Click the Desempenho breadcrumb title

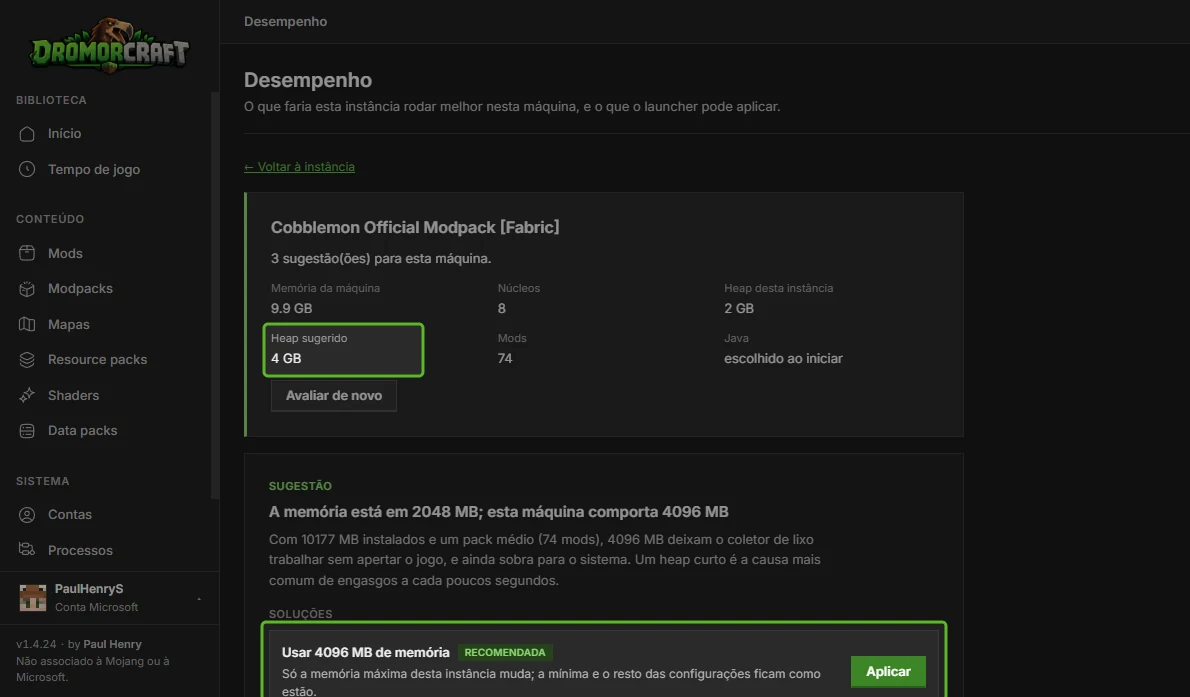285,21
